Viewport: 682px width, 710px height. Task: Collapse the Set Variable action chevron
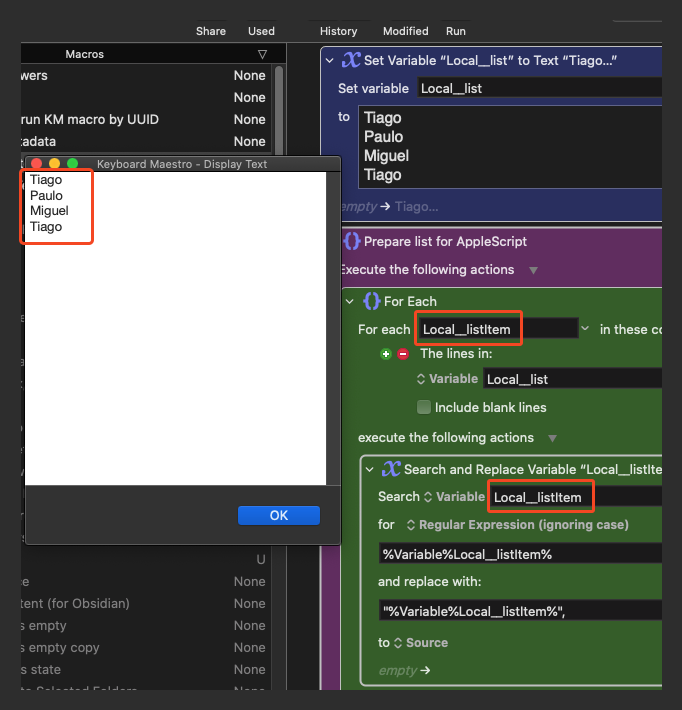point(330,60)
